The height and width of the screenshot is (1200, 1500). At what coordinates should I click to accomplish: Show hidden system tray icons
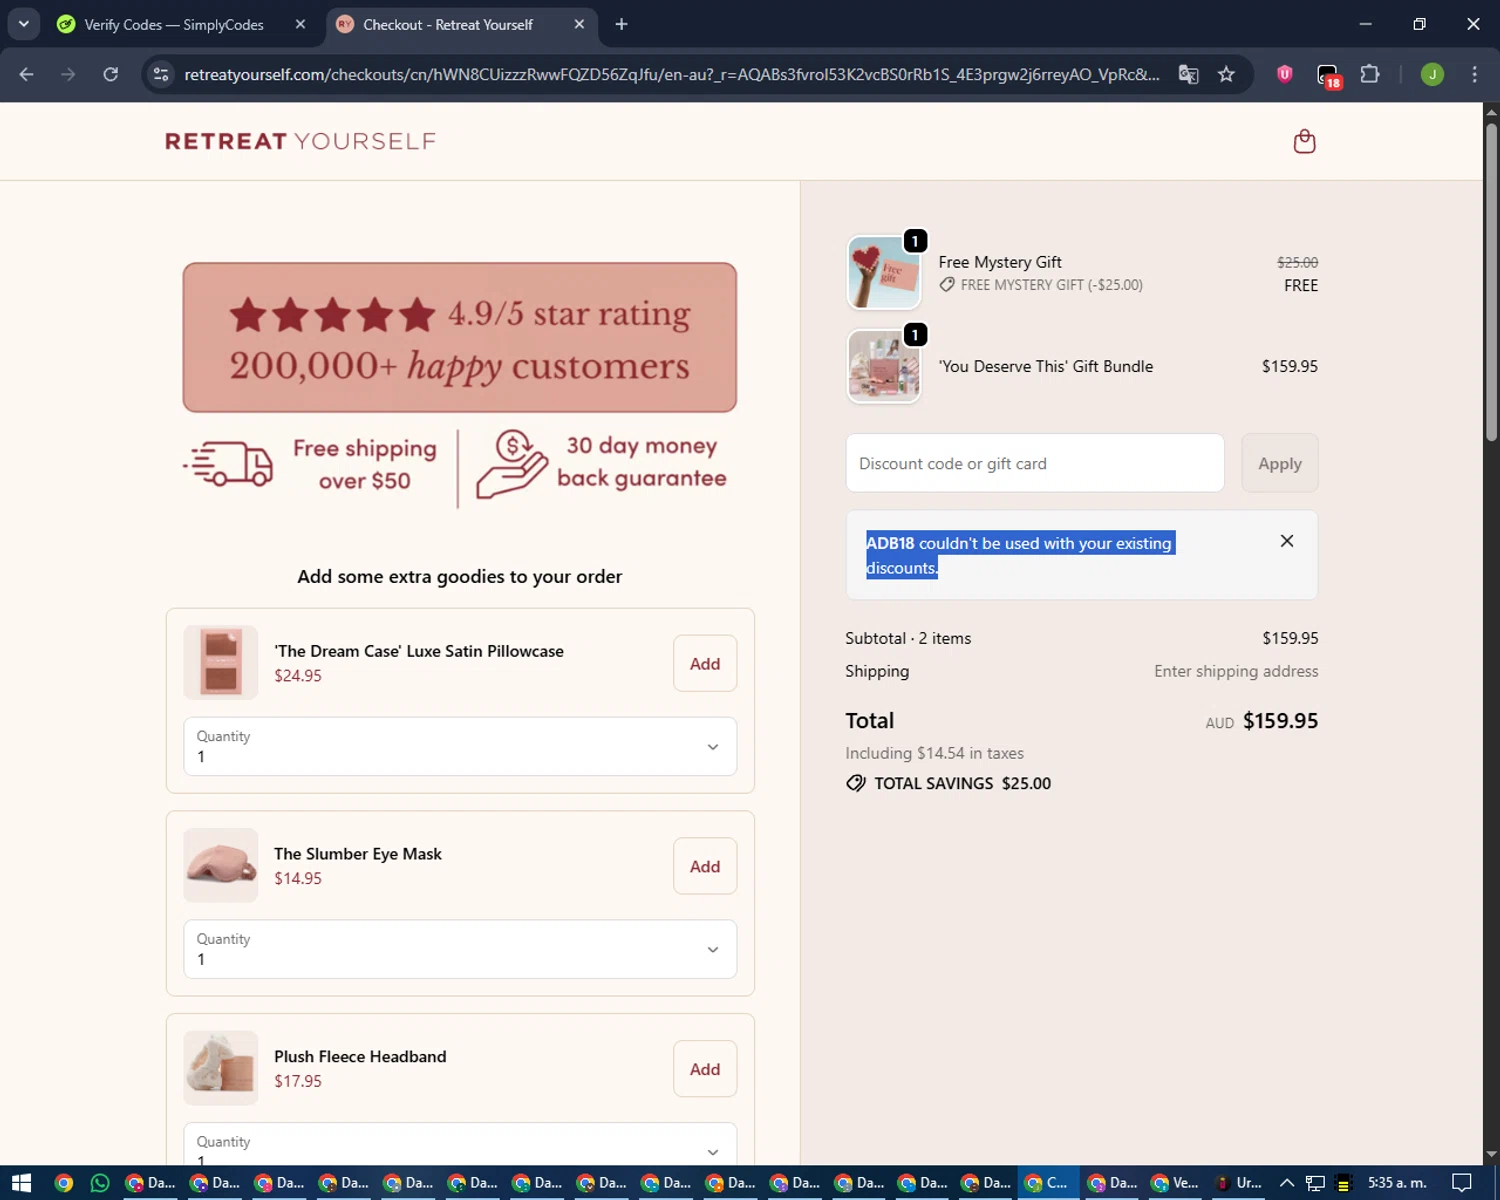click(x=1286, y=1183)
